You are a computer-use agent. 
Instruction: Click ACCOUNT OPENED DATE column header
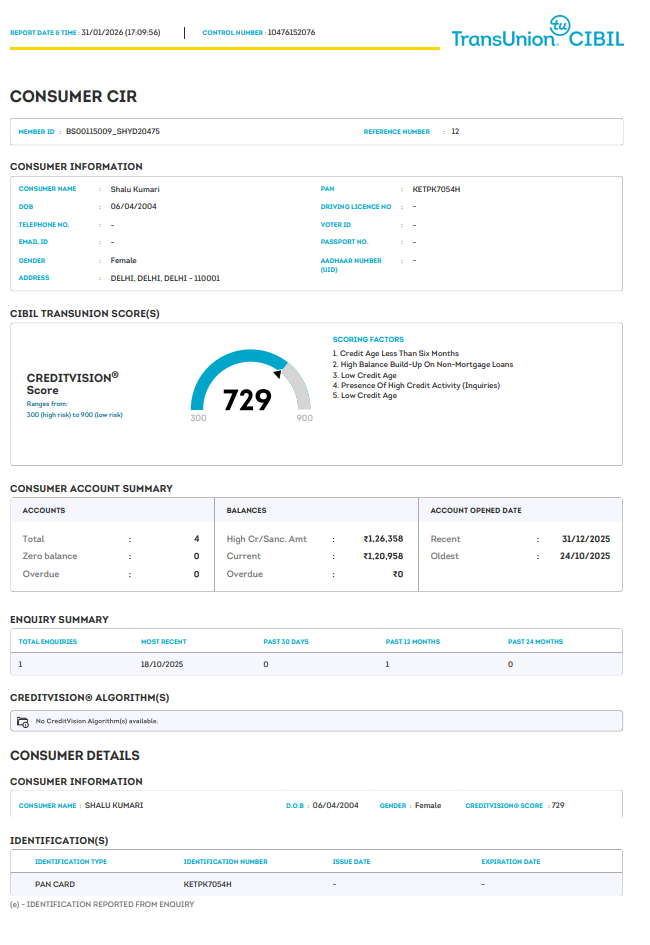coord(476,510)
